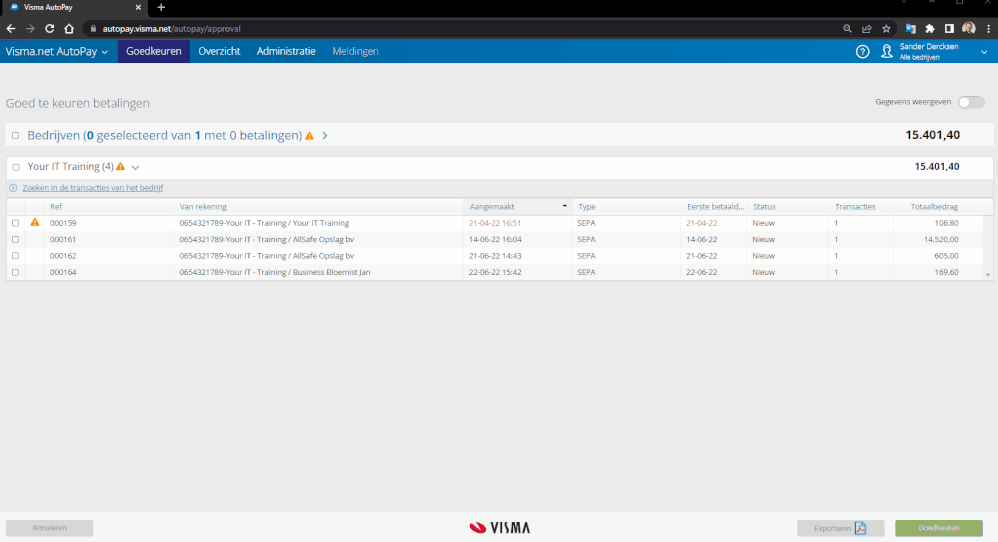Select payment 000162 checkbox
Screen dimensions: 998x542
(x=15, y=256)
